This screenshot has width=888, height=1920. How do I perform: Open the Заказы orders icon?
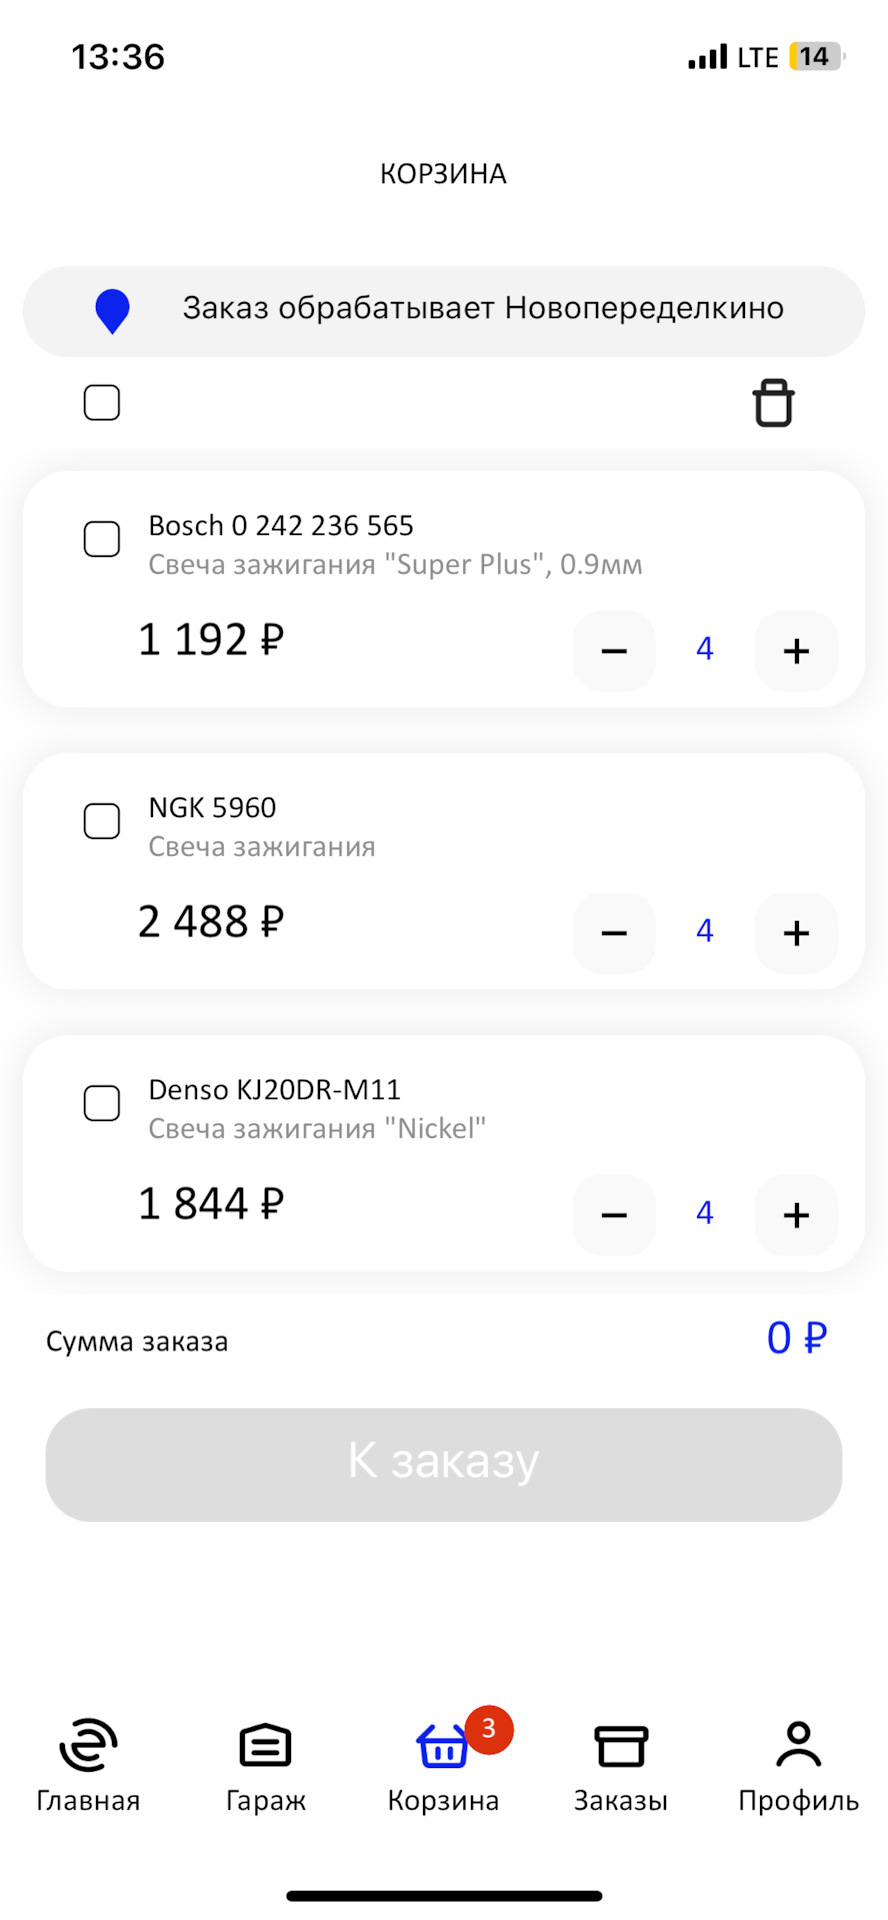point(620,1747)
